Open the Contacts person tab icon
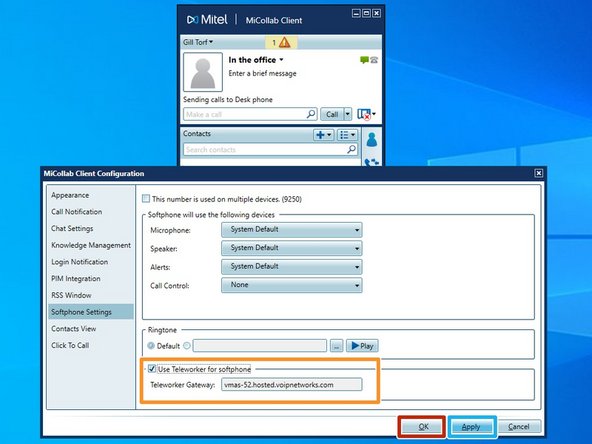This screenshot has width=592, height=444. pyautogui.click(x=372, y=139)
